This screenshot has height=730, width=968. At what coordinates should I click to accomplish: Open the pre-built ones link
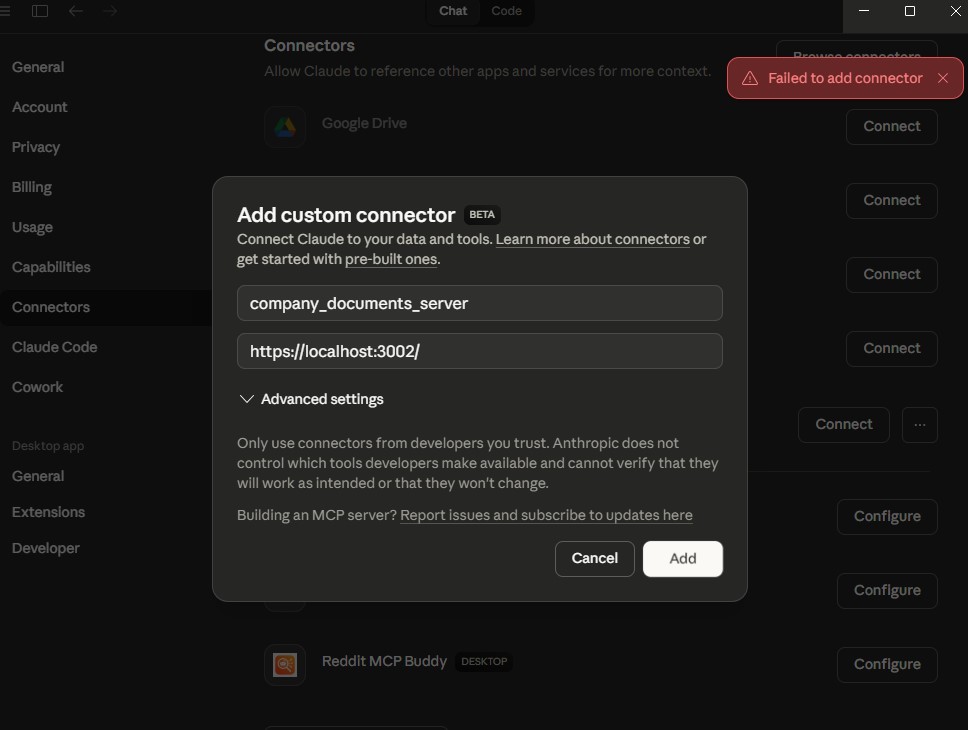[391, 259]
